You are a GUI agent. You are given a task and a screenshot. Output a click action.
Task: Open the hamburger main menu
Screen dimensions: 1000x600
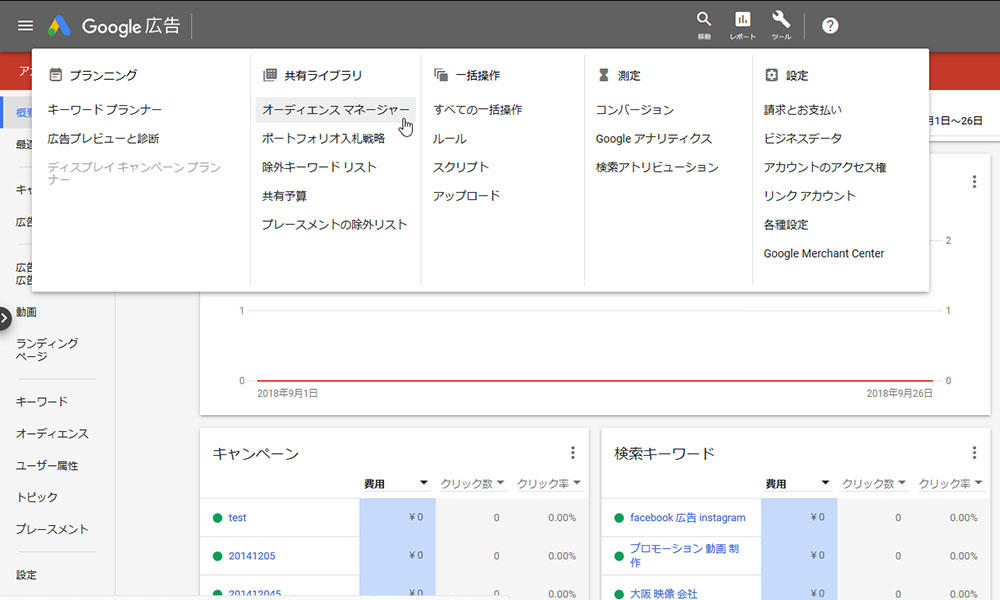click(26, 26)
